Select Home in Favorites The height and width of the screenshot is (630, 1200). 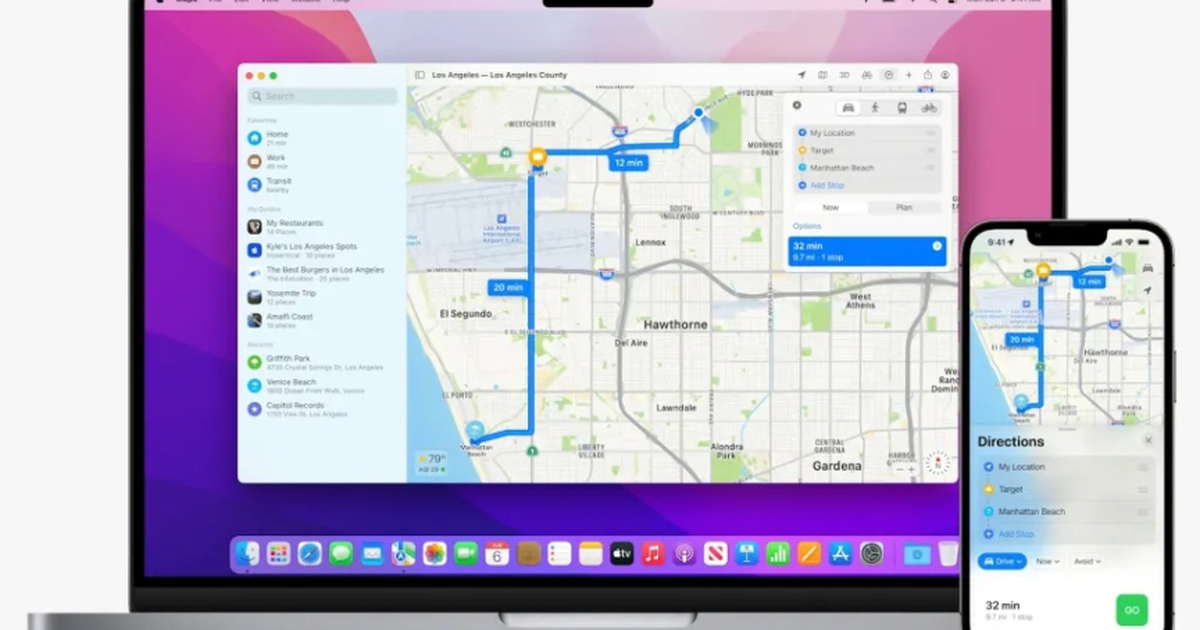[322, 138]
